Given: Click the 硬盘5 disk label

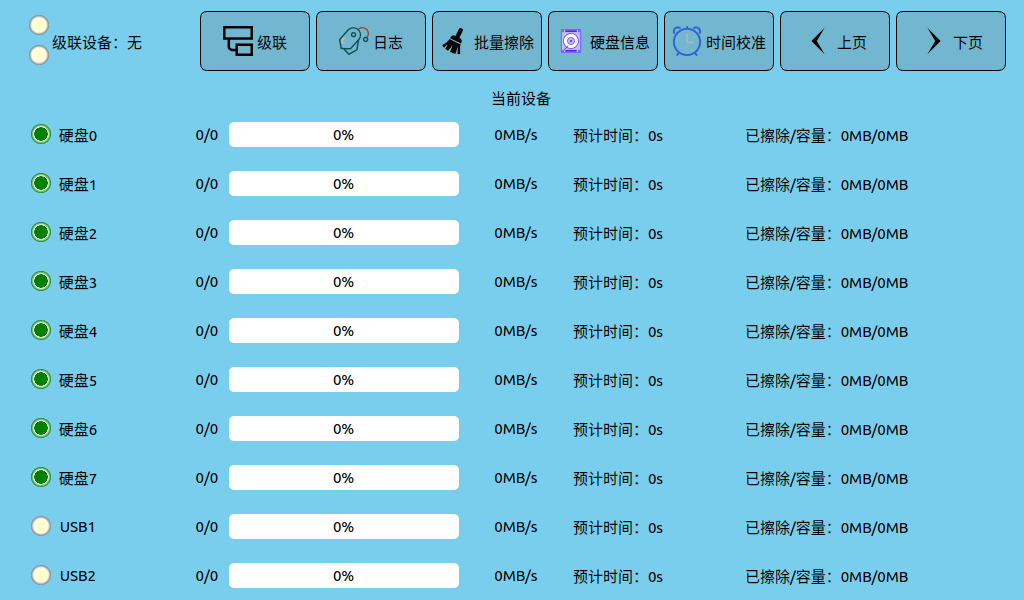Looking at the screenshot, I should tap(77, 381).
